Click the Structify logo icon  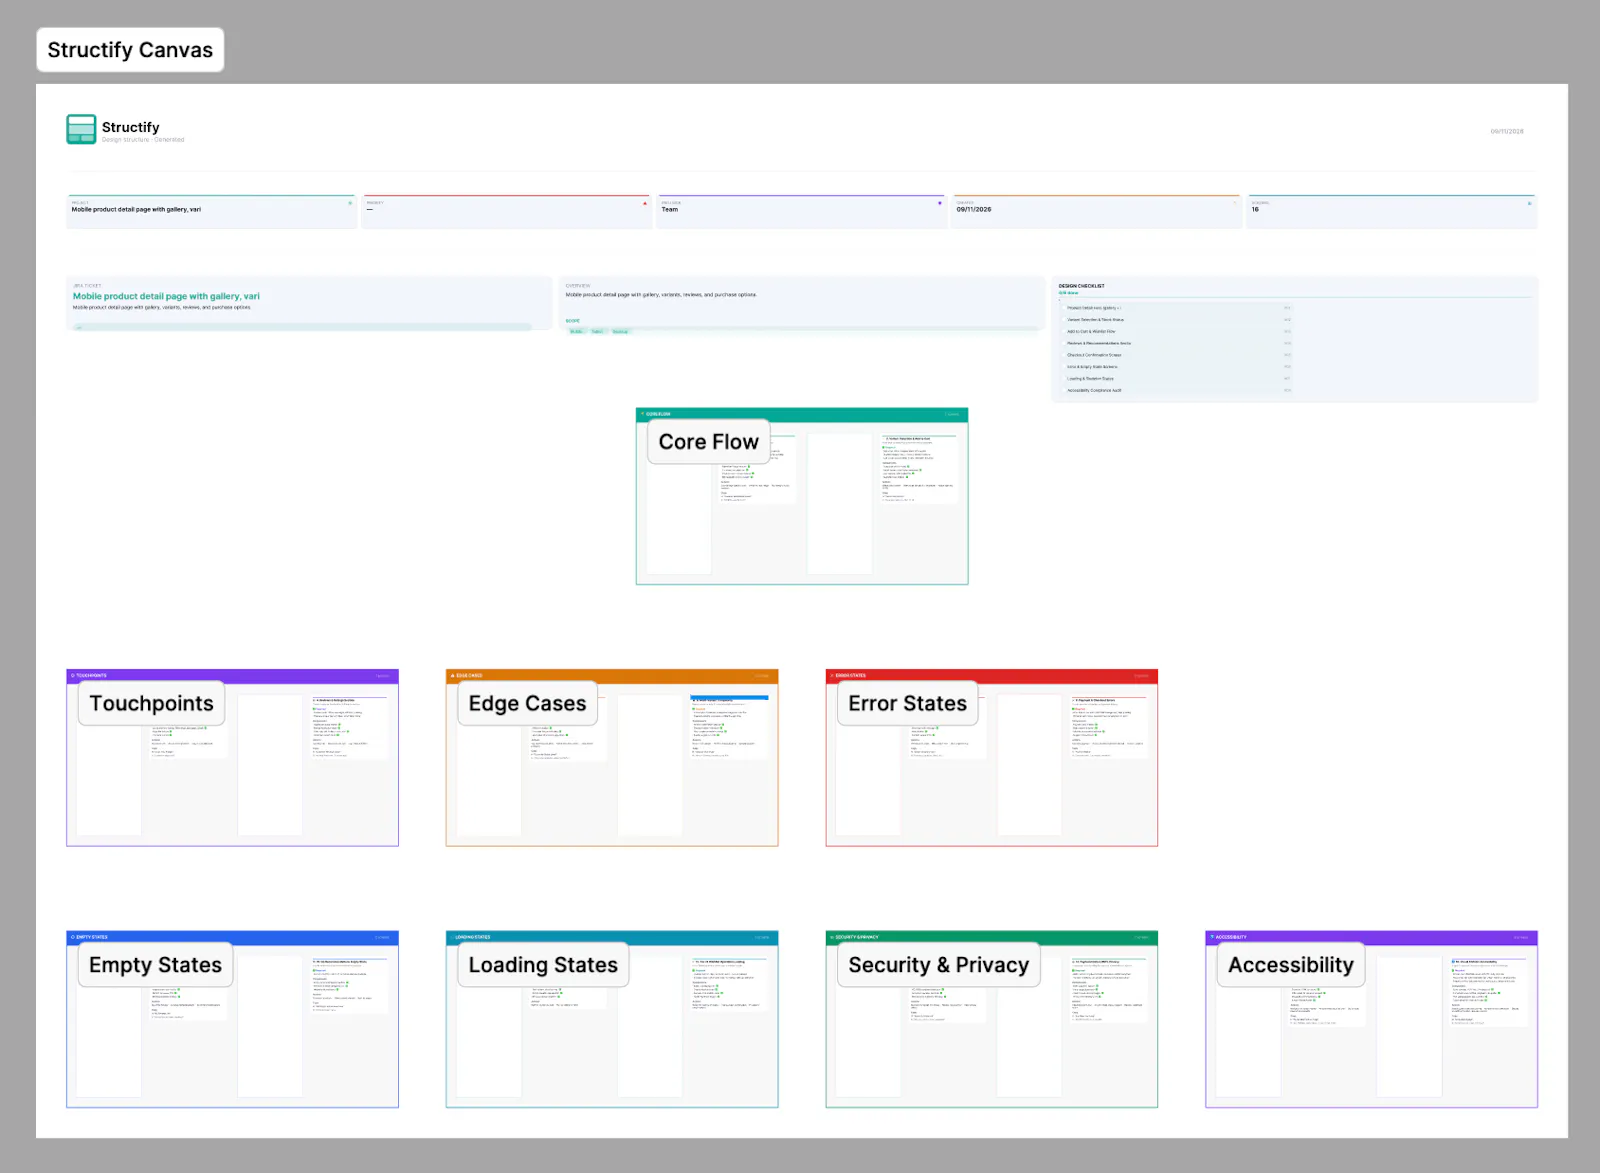point(81,129)
